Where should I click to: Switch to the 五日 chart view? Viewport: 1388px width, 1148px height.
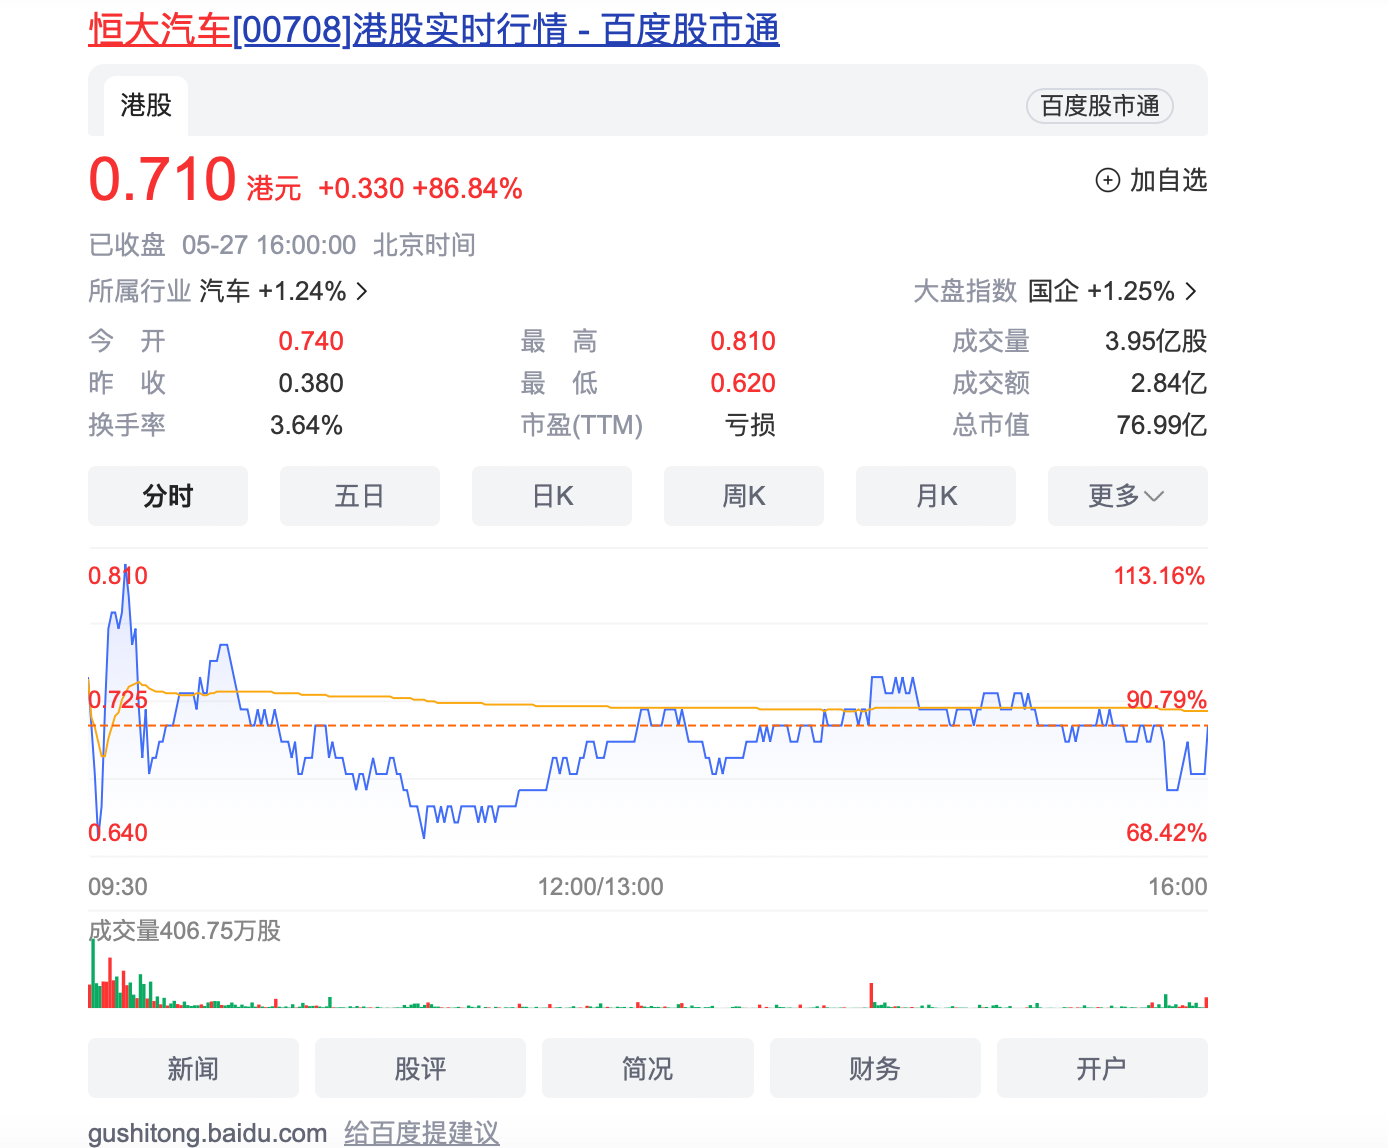(360, 496)
